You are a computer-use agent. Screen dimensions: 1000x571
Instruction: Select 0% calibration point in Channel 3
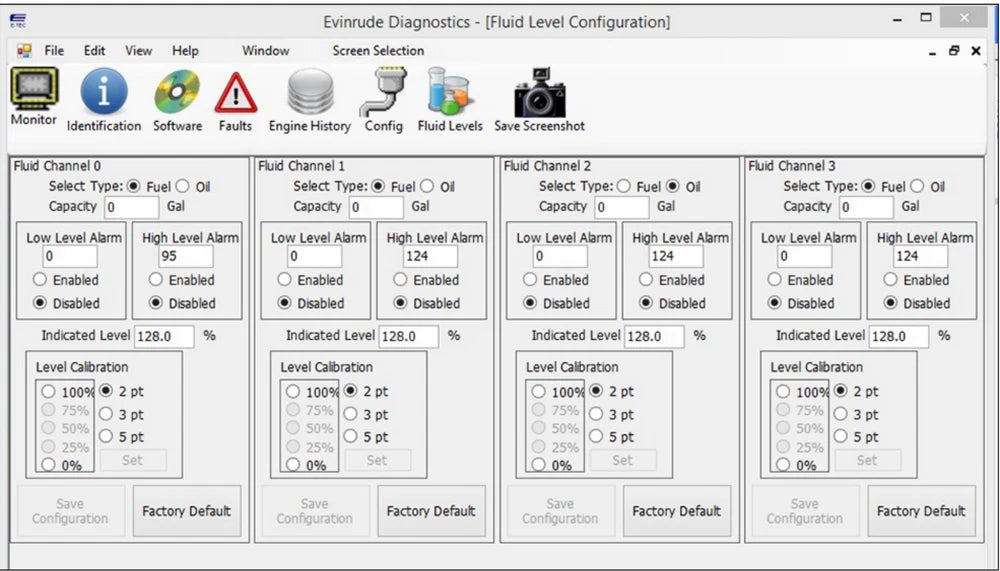coord(783,465)
